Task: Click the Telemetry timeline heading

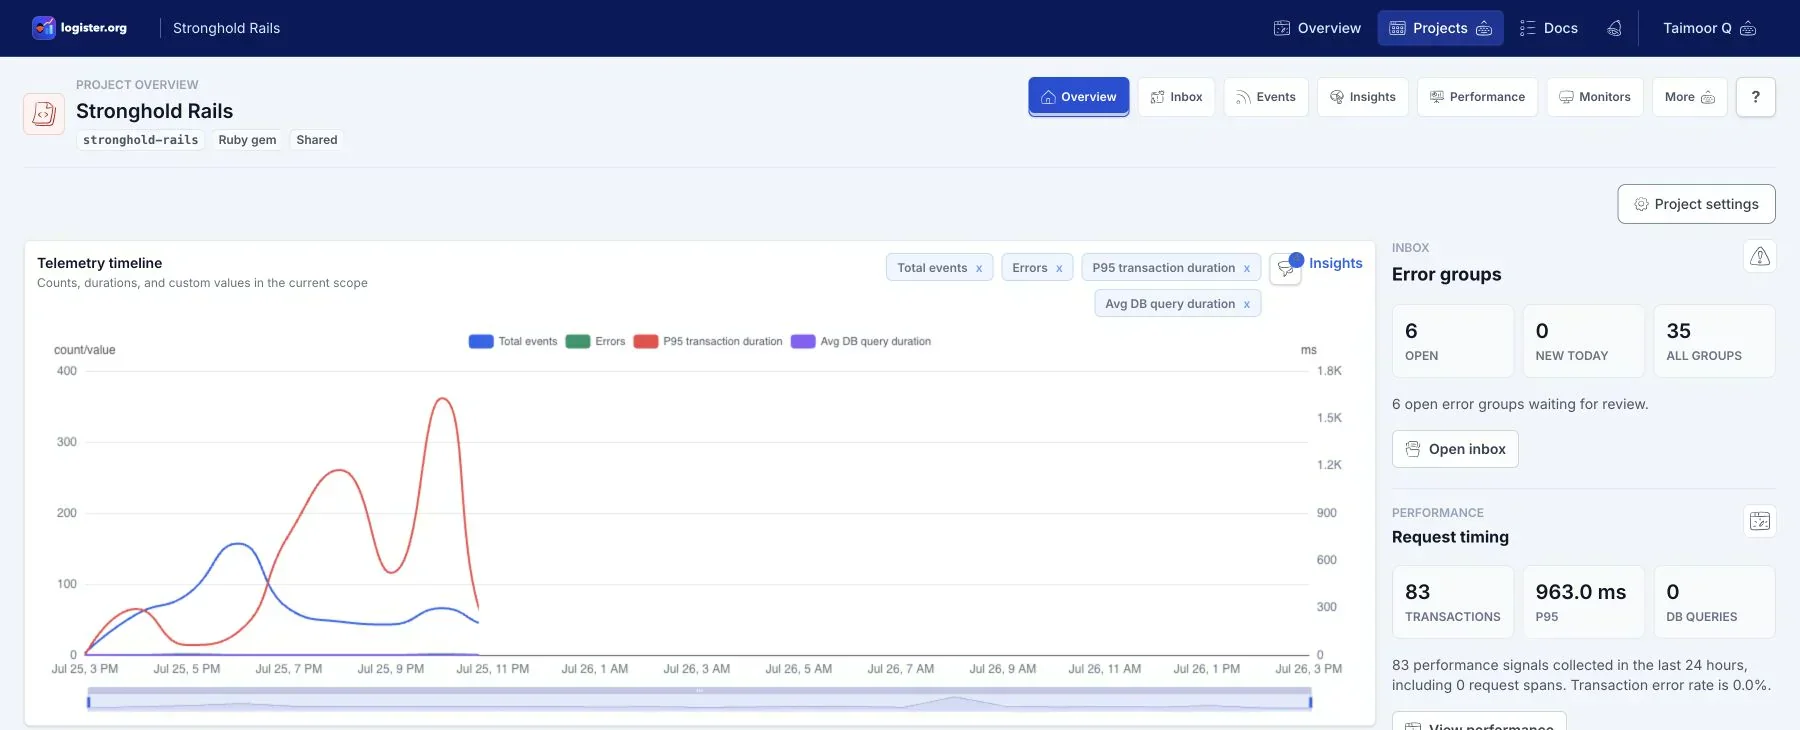Action: coord(99,263)
